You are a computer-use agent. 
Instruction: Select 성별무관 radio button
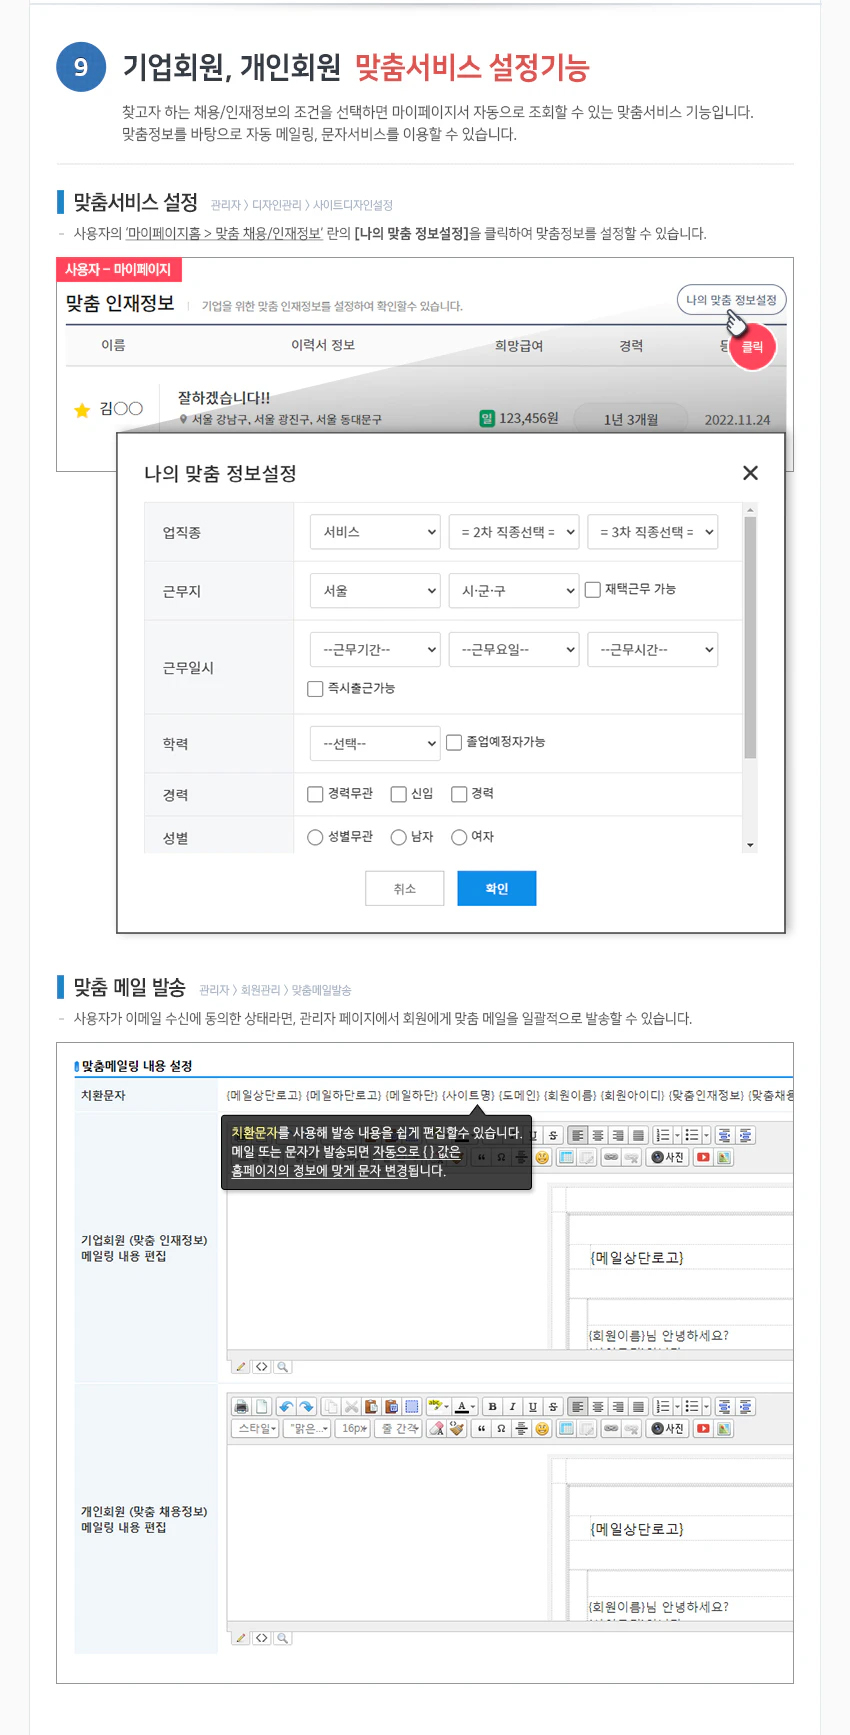315,837
